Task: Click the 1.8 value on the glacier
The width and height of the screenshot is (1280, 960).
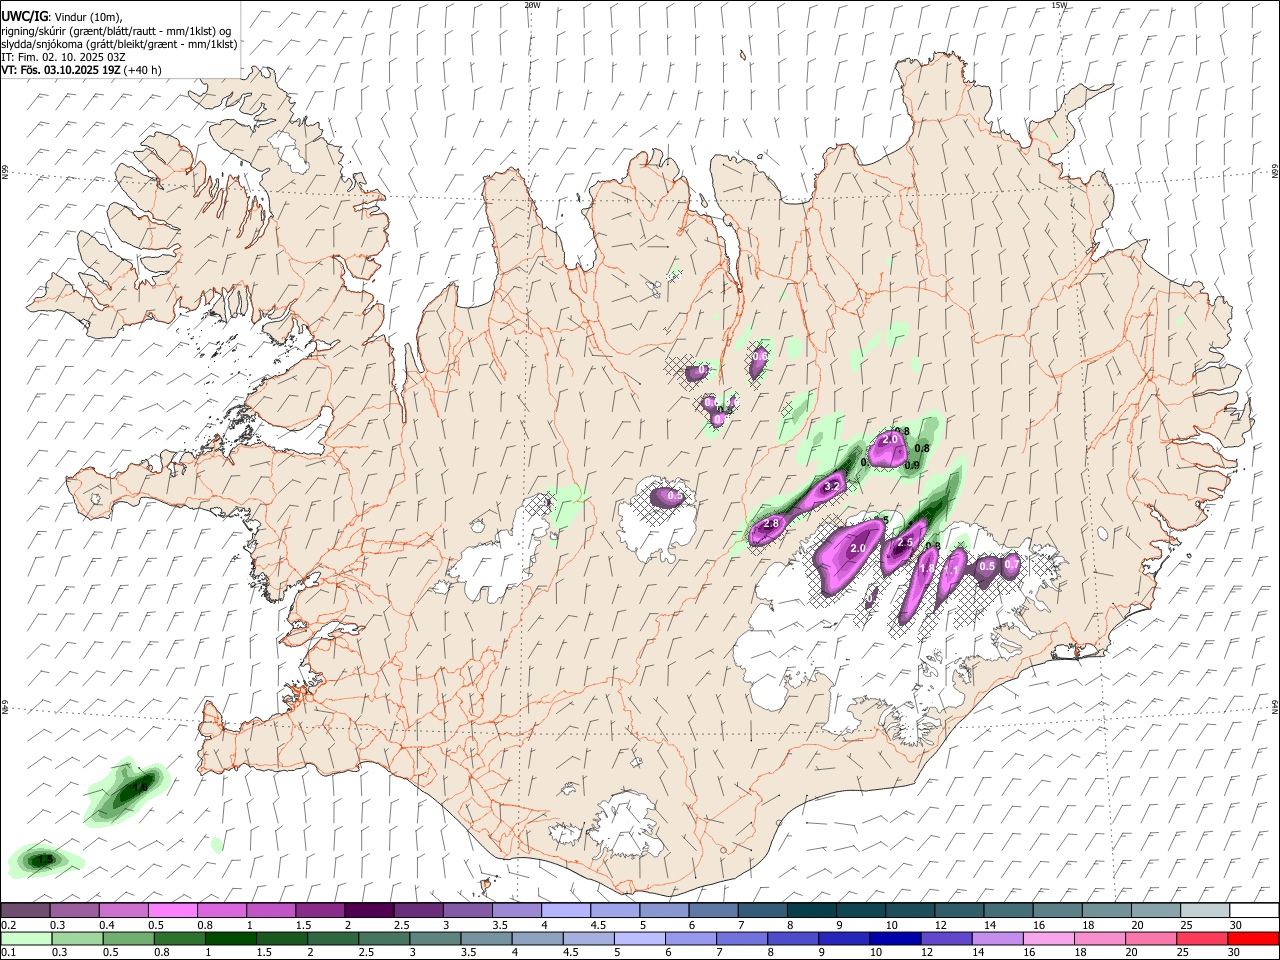Action: pyautogui.click(x=927, y=568)
